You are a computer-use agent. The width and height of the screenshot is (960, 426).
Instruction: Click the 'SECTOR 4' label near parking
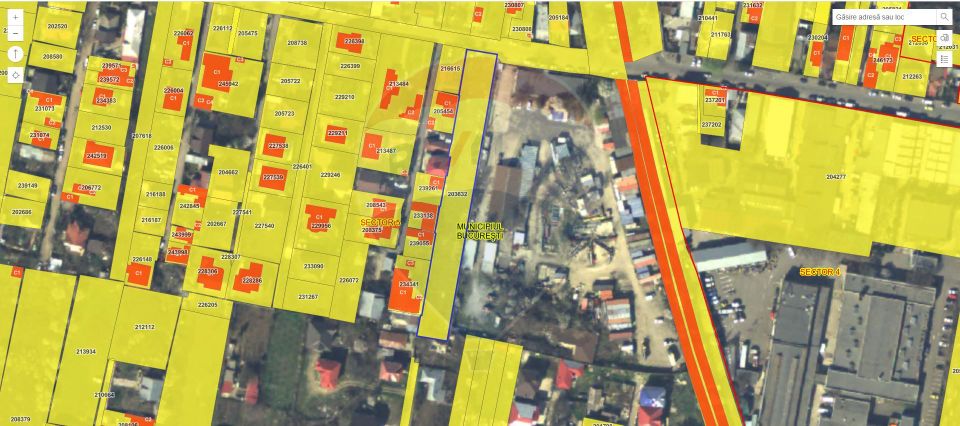[x=819, y=271]
